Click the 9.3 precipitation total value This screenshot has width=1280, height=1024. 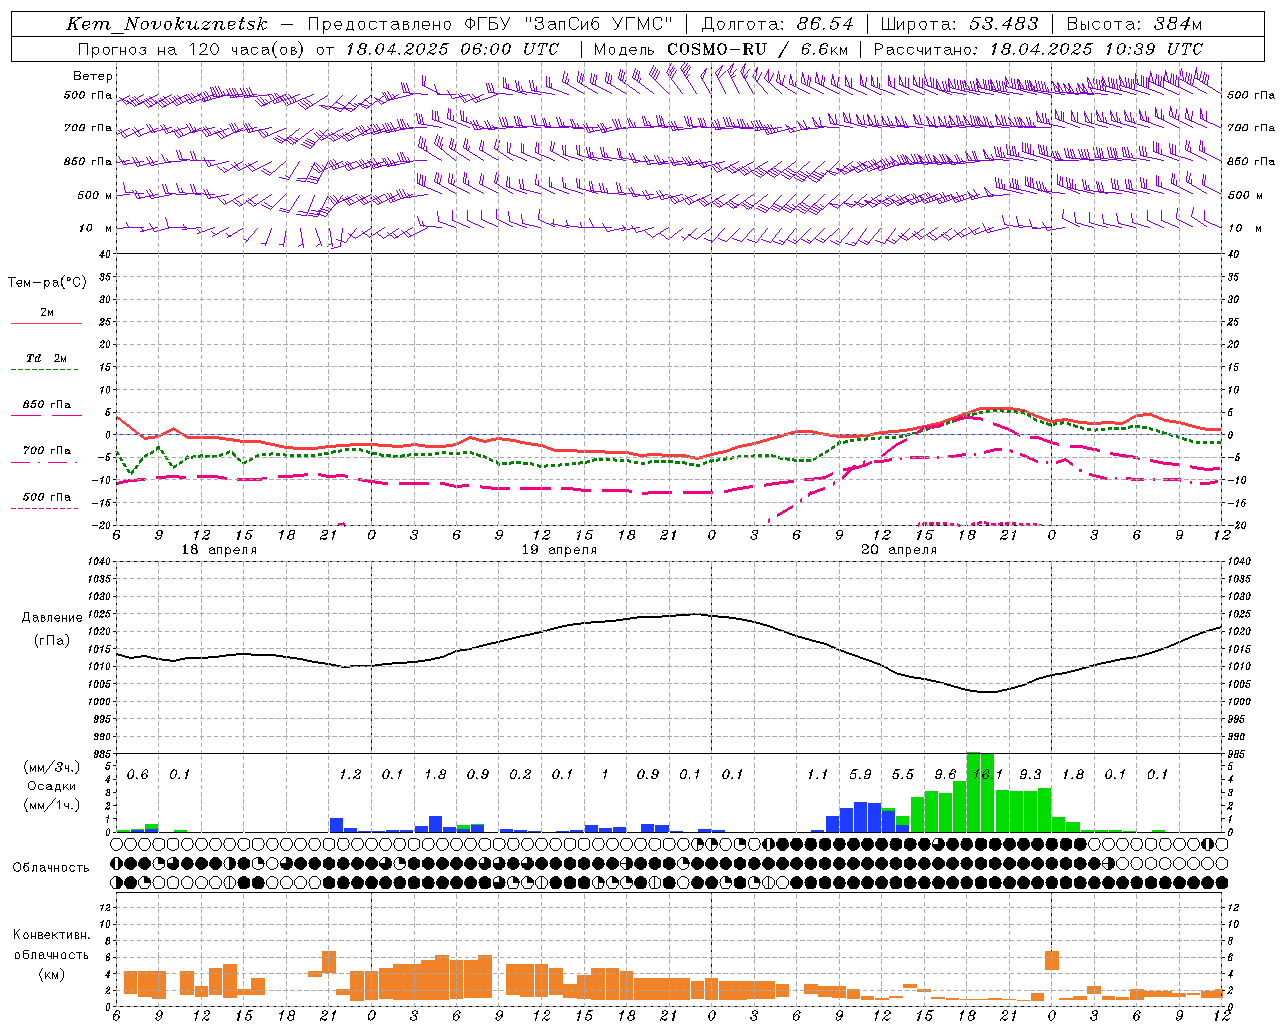coord(1030,774)
